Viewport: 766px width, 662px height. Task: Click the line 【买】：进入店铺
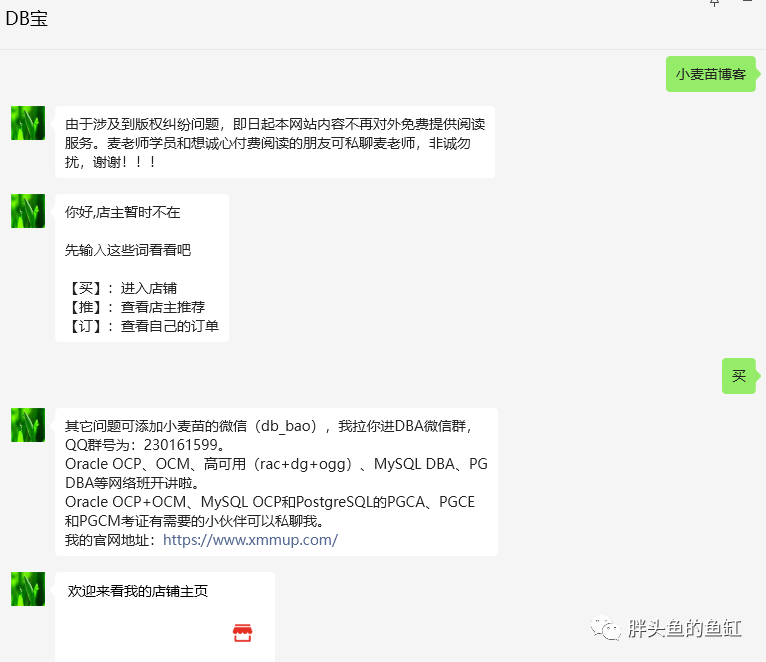[x=121, y=288]
